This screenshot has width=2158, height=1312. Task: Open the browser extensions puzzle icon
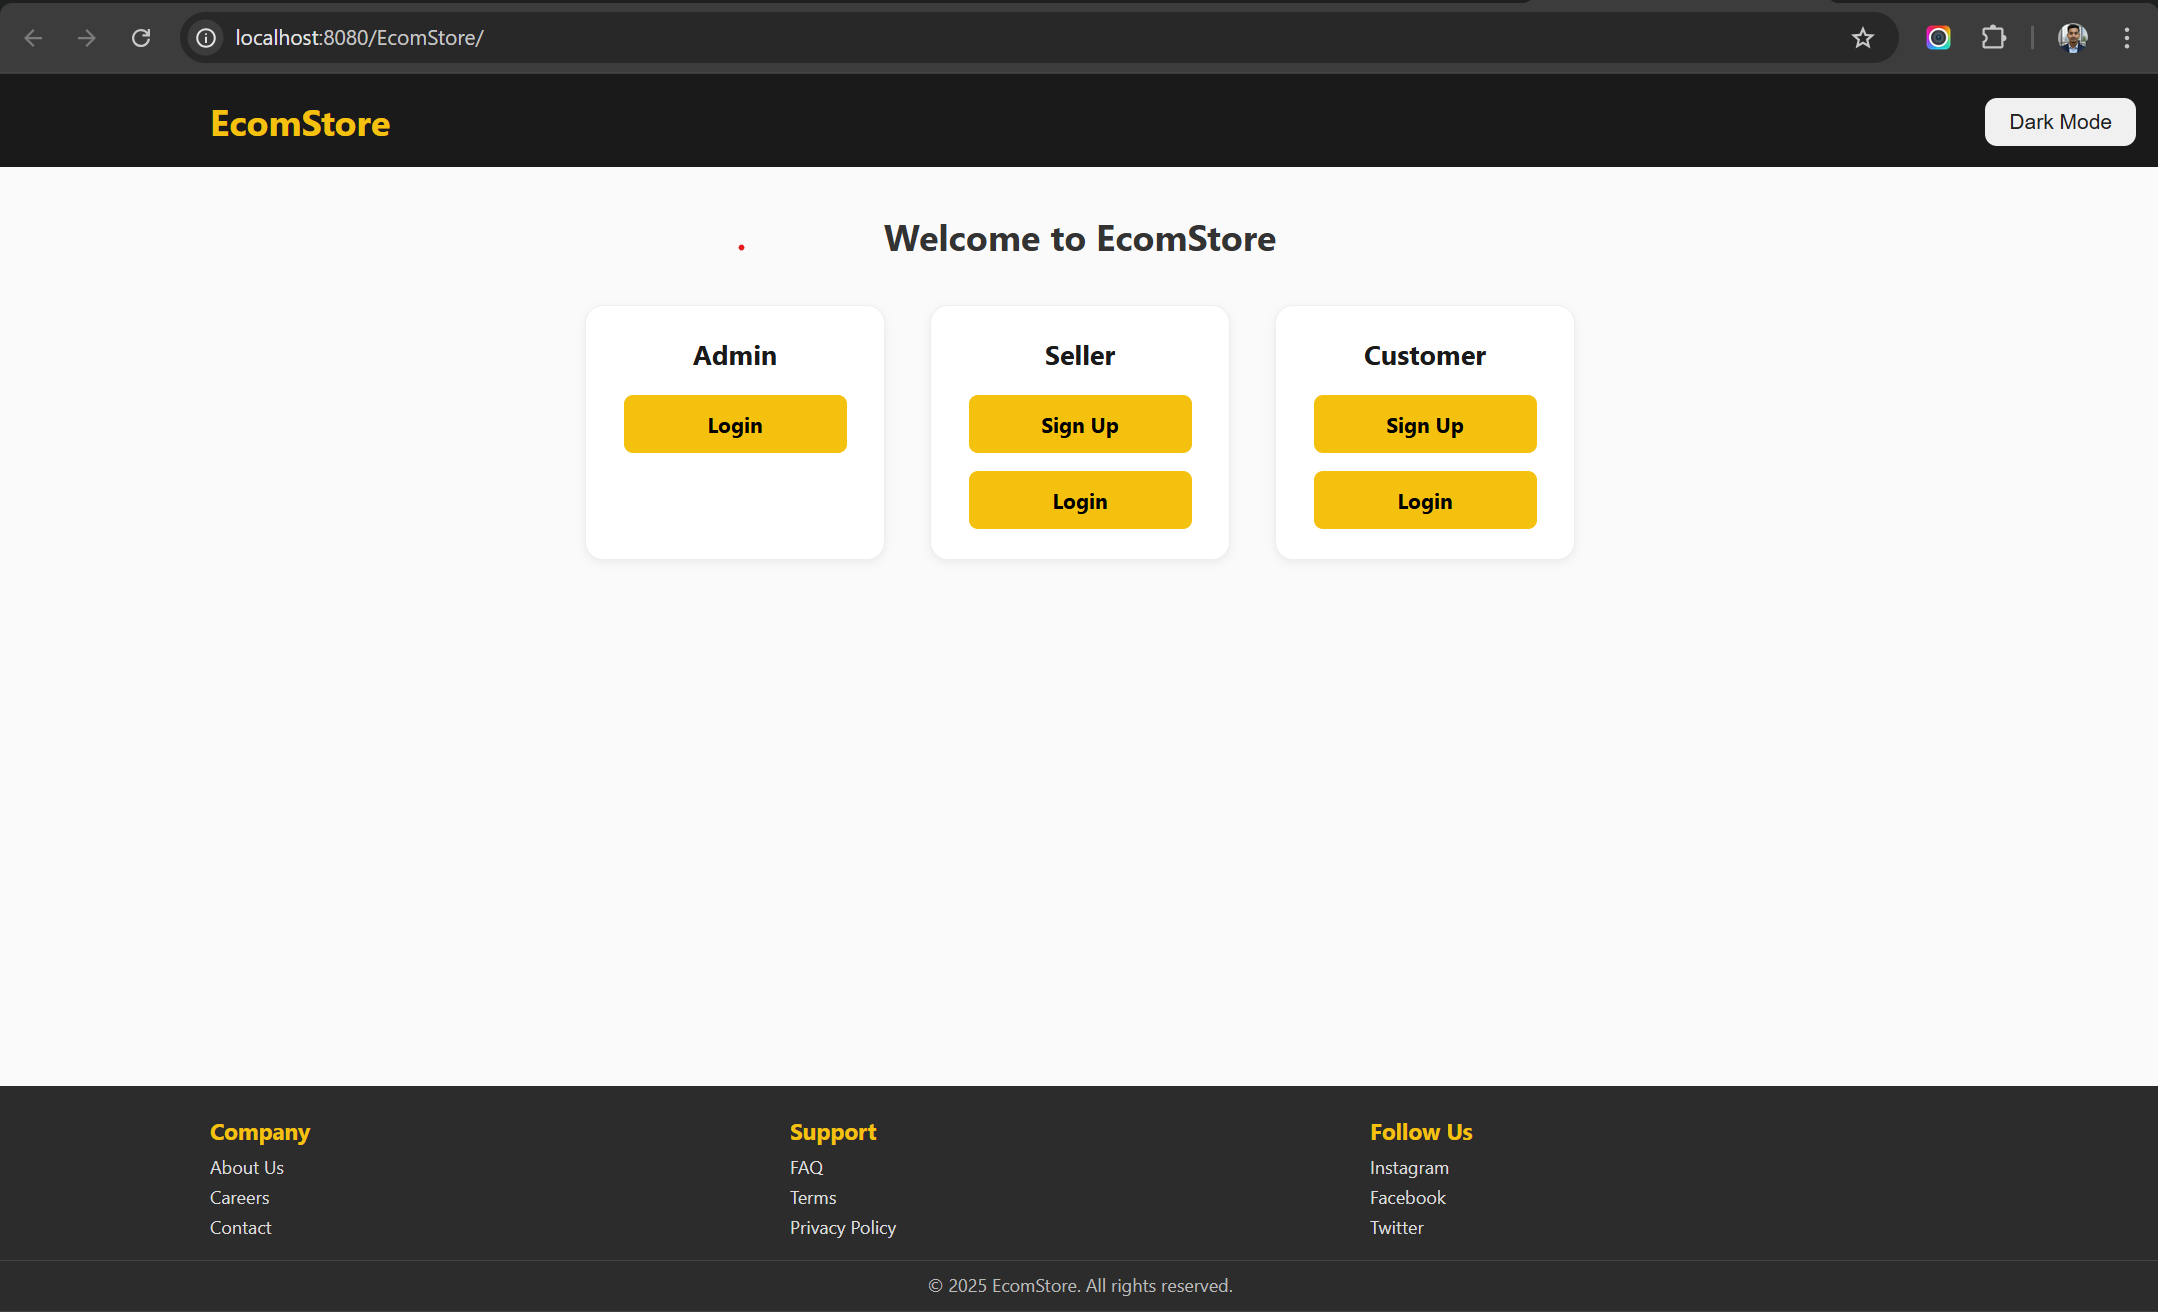[1993, 37]
